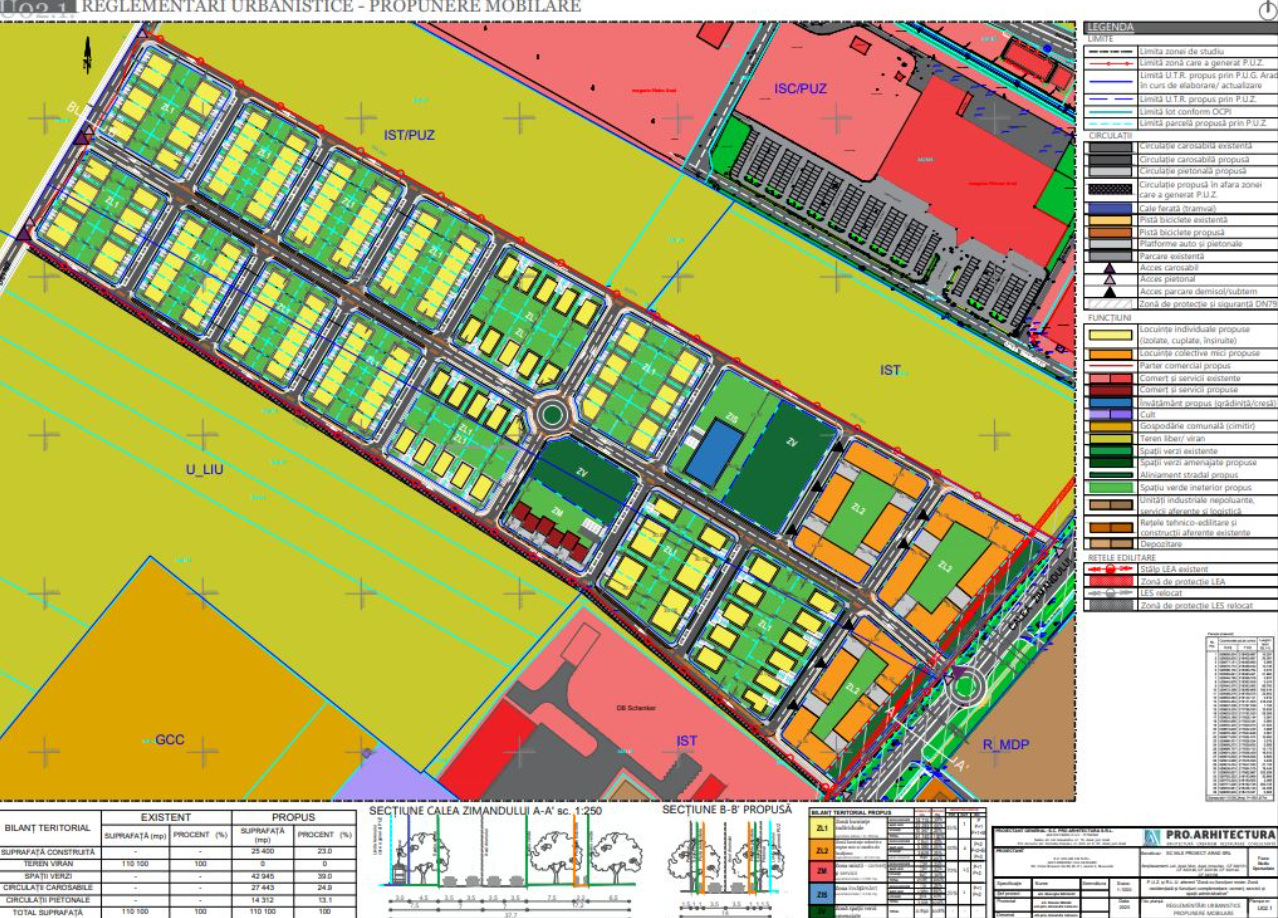The height and width of the screenshot is (918, 1278).
Task: Click the U_LIU zone label
Action: [204, 469]
